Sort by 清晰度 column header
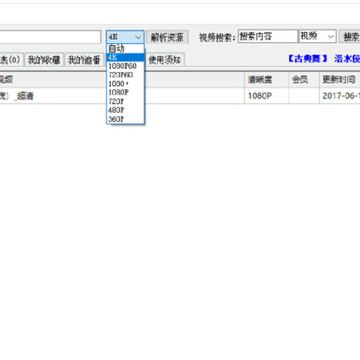This screenshot has height=360, width=360. pyautogui.click(x=266, y=80)
